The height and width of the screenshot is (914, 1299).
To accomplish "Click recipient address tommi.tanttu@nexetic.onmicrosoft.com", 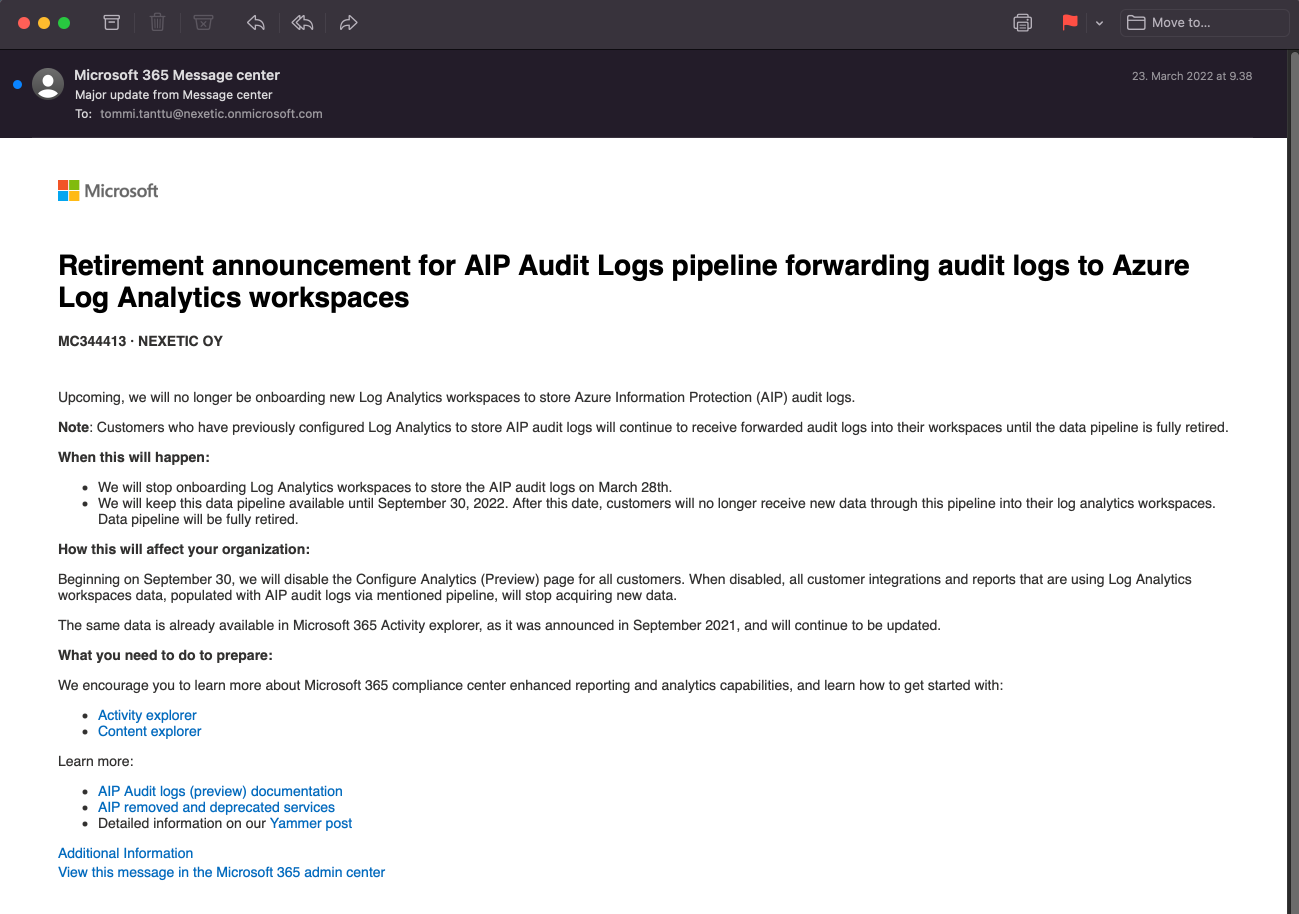I will pos(211,114).
